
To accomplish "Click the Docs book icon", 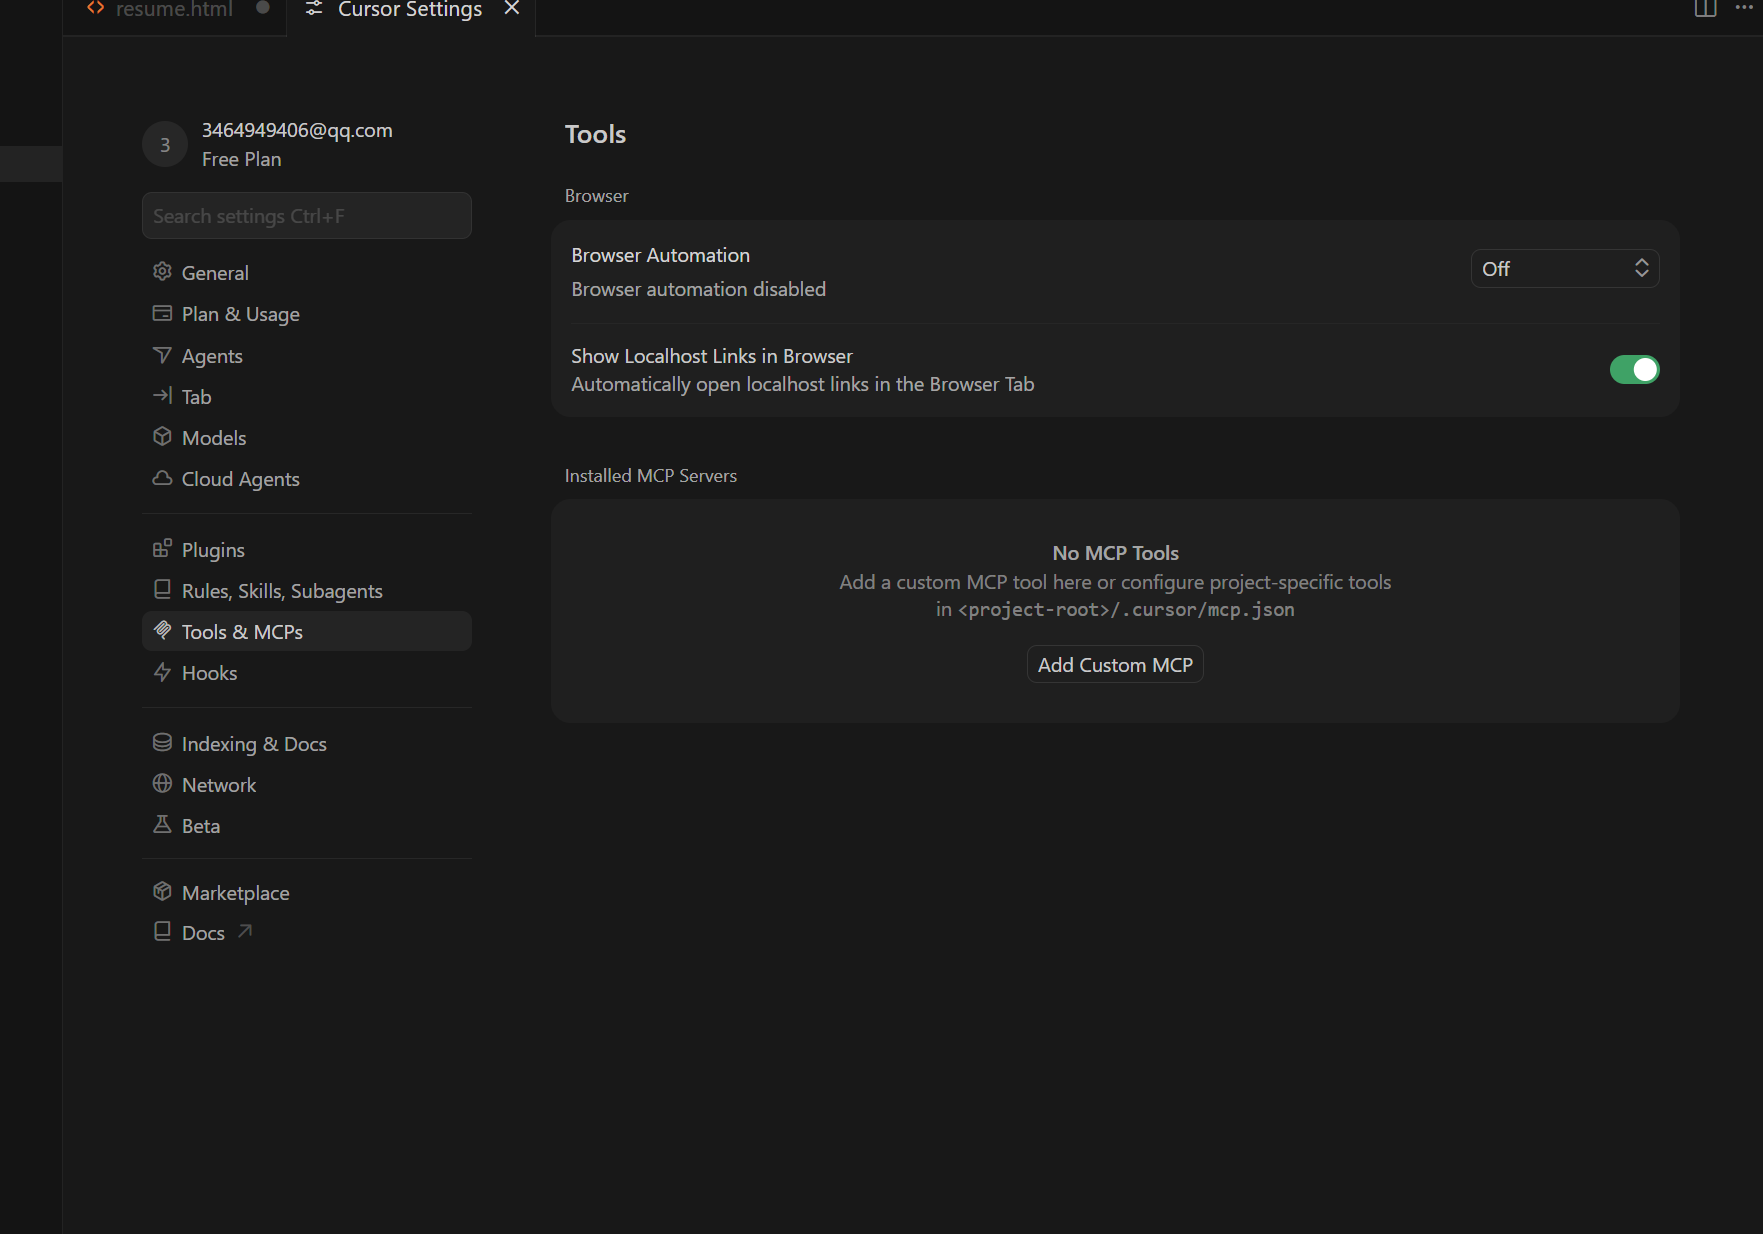I will (x=162, y=932).
